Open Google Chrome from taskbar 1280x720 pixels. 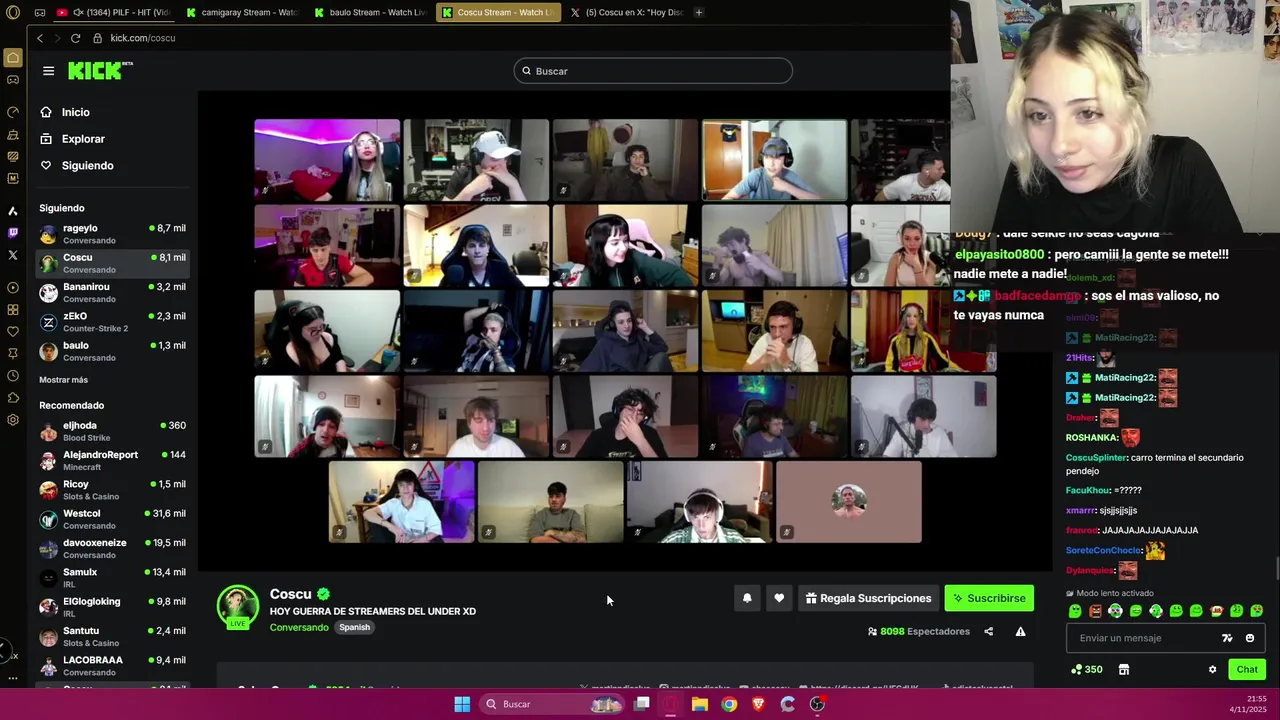coord(729,704)
